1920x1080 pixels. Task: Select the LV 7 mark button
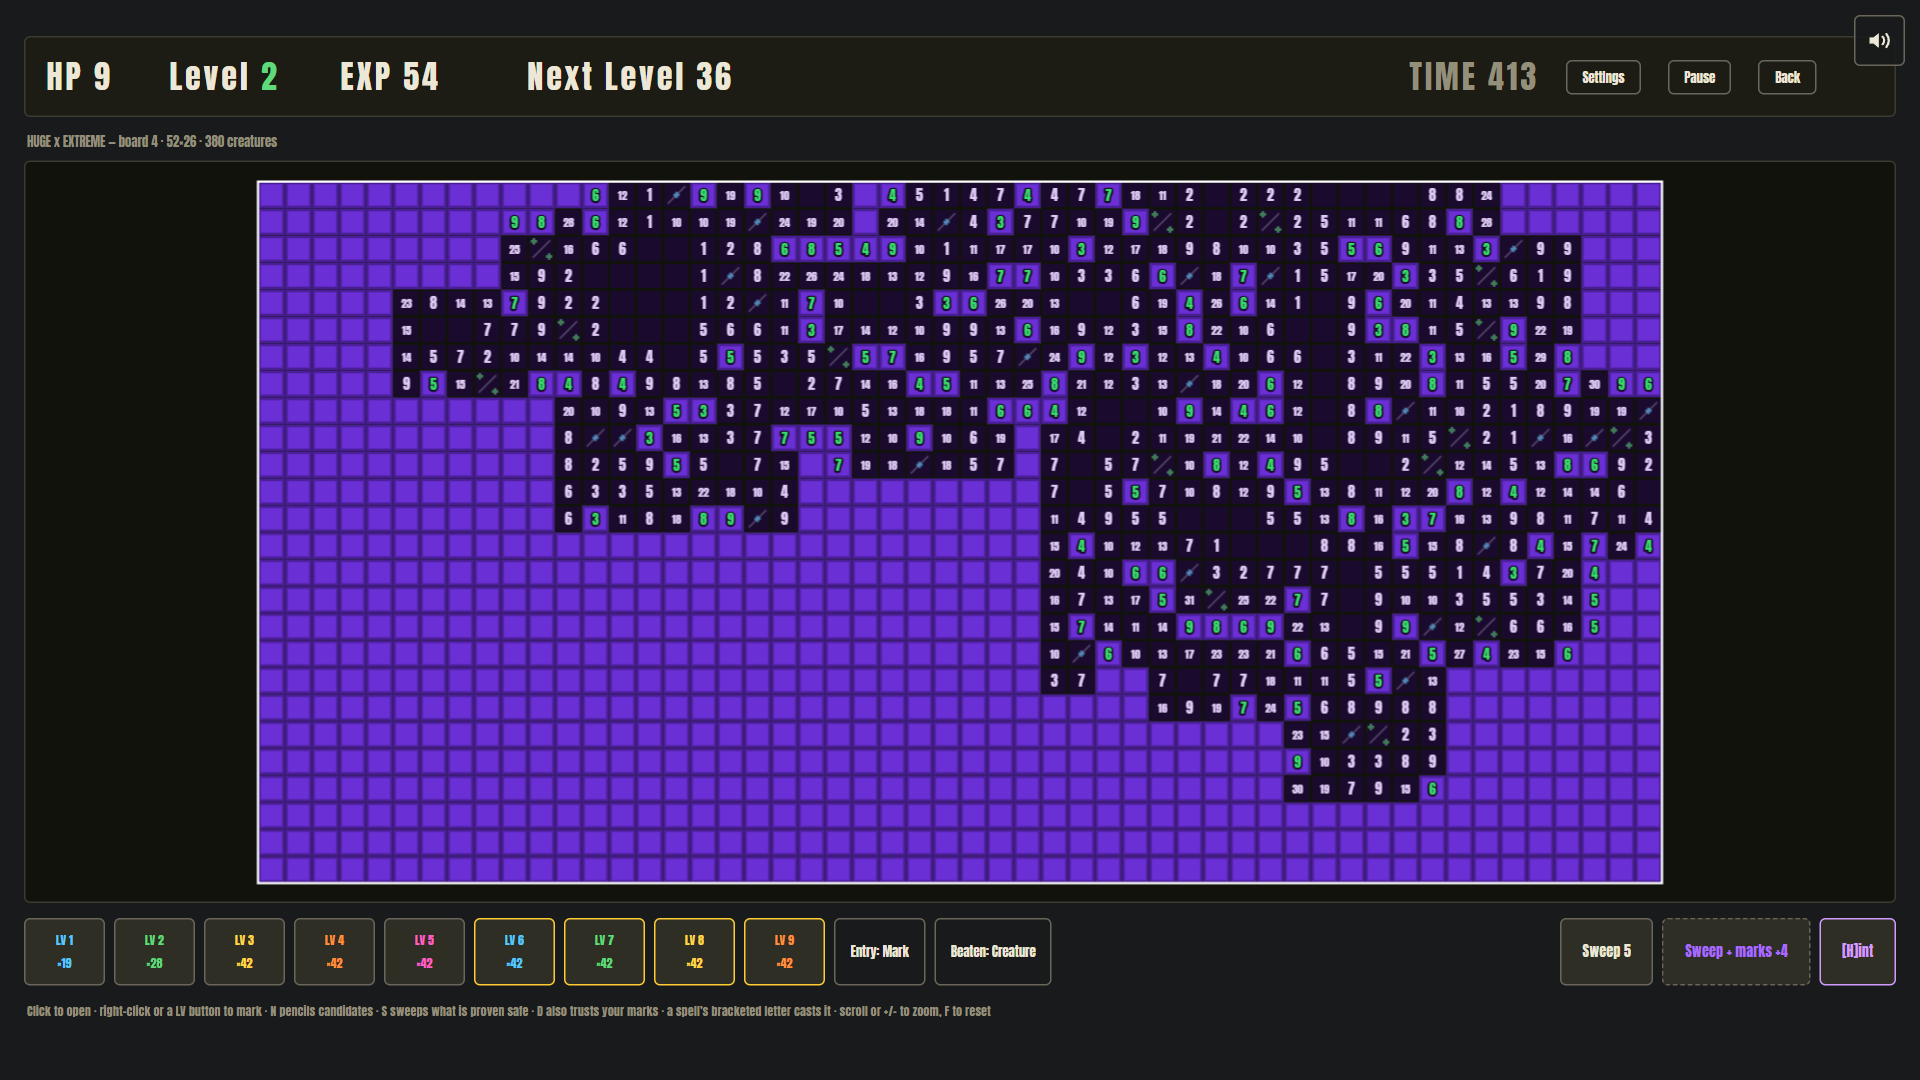pyautogui.click(x=604, y=951)
